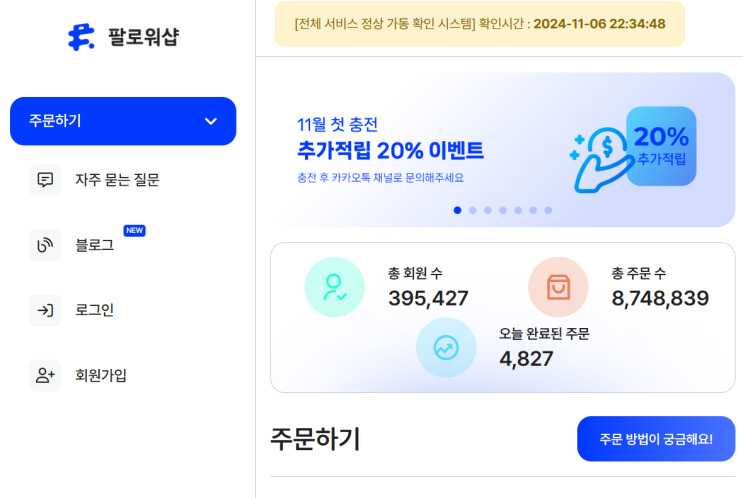Jump to the last carousel dot
This screenshot has height=498, width=743.
pyautogui.click(x=548, y=210)
